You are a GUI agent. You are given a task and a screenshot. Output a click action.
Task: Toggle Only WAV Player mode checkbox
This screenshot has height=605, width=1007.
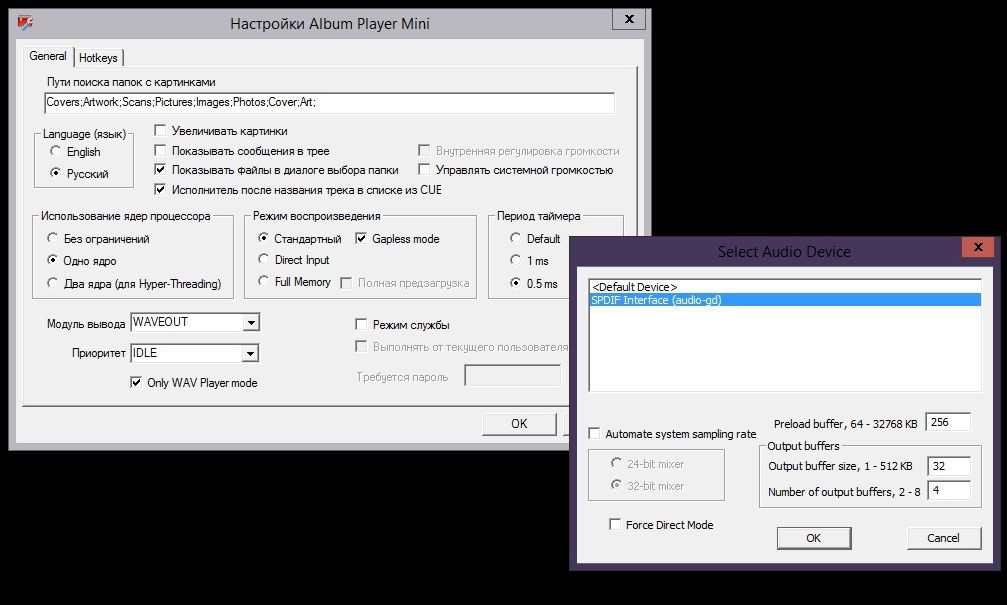[x=136, y=382]
